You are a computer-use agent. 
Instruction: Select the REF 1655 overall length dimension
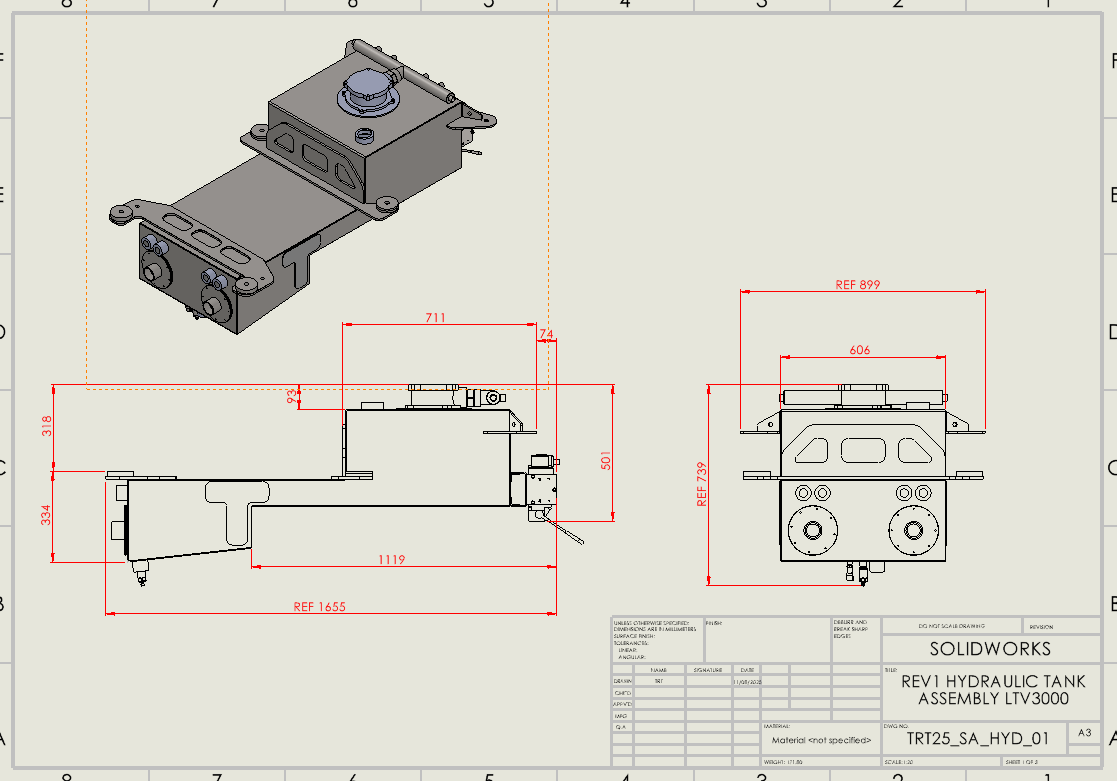[x=319, y=607]
